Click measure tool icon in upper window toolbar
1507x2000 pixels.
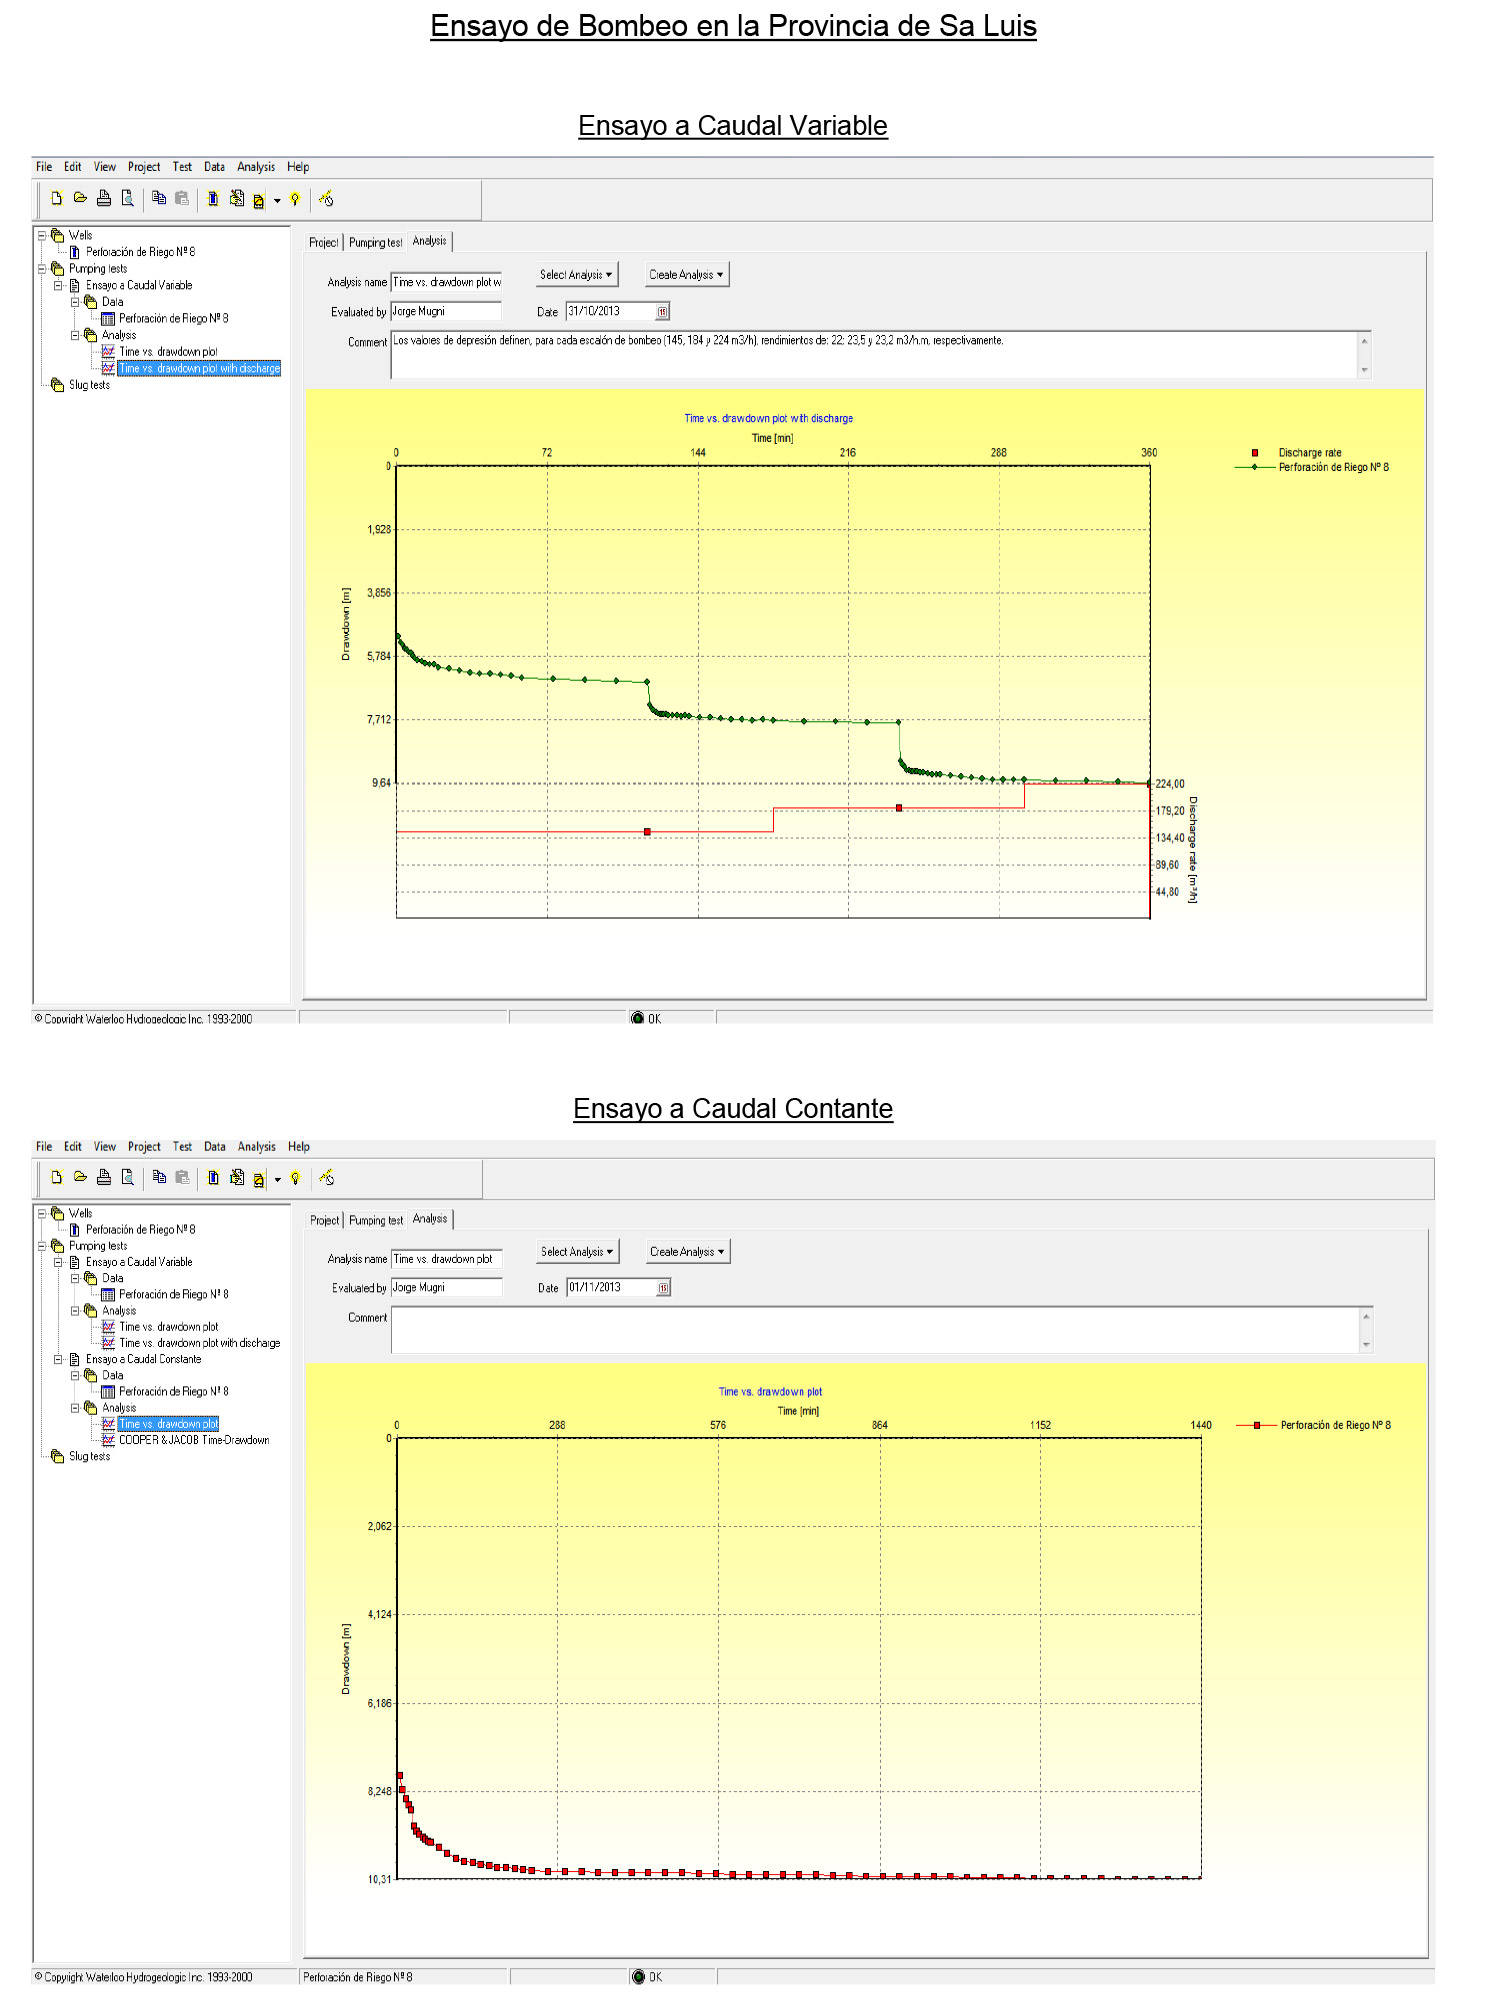click(326, 199)
